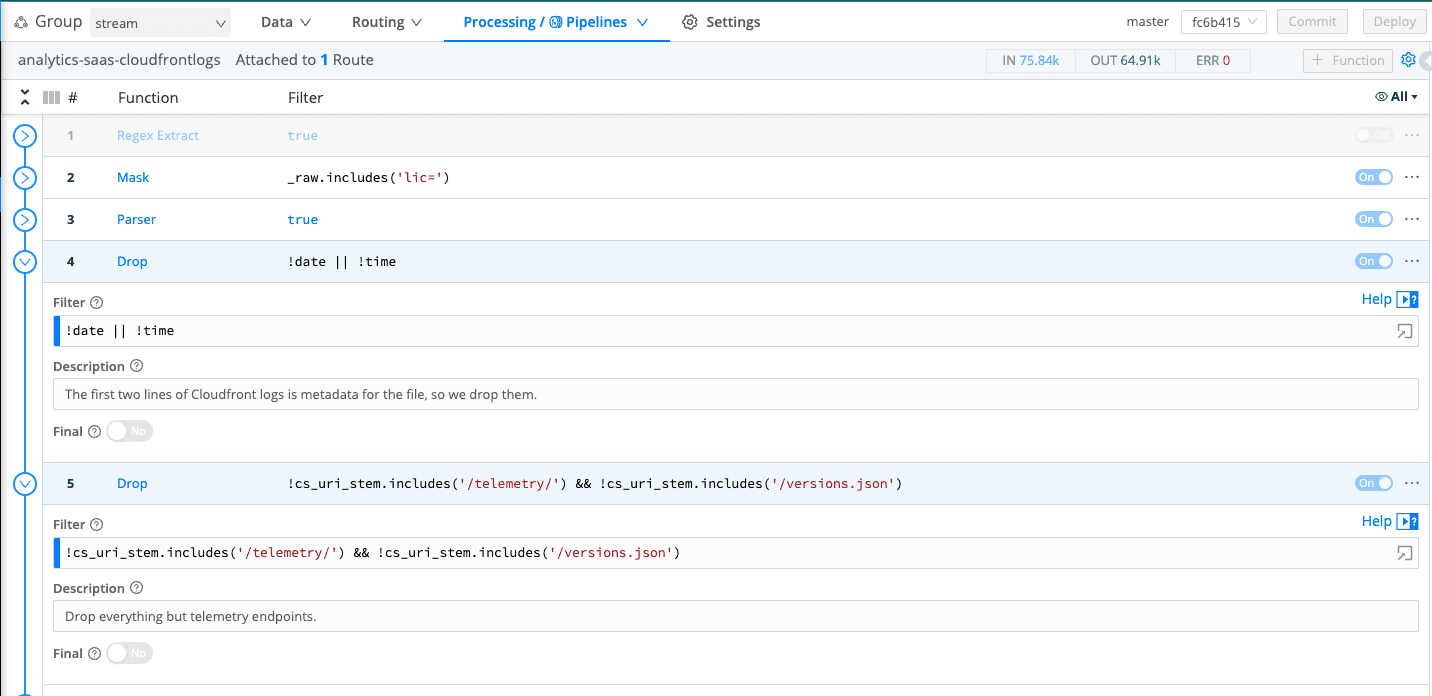Expand filter editor for cs_uri_stem filter

coord(1405,553)
